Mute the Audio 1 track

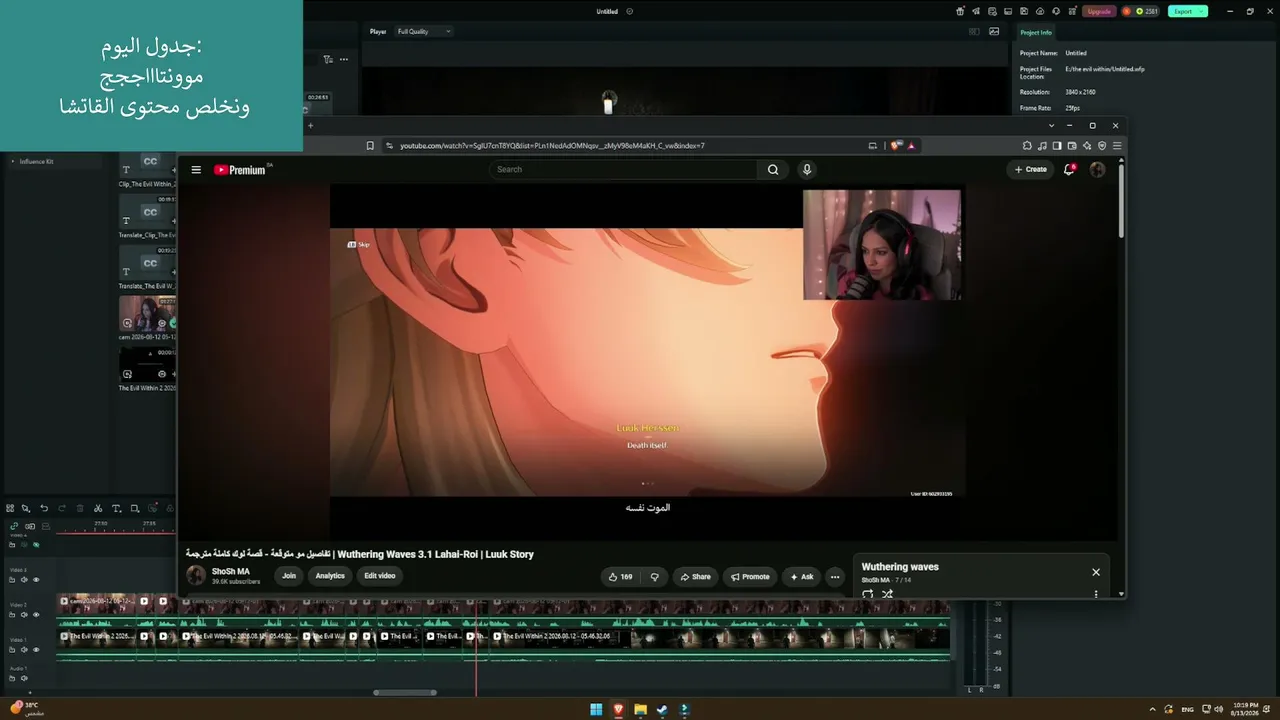[24, 678]
